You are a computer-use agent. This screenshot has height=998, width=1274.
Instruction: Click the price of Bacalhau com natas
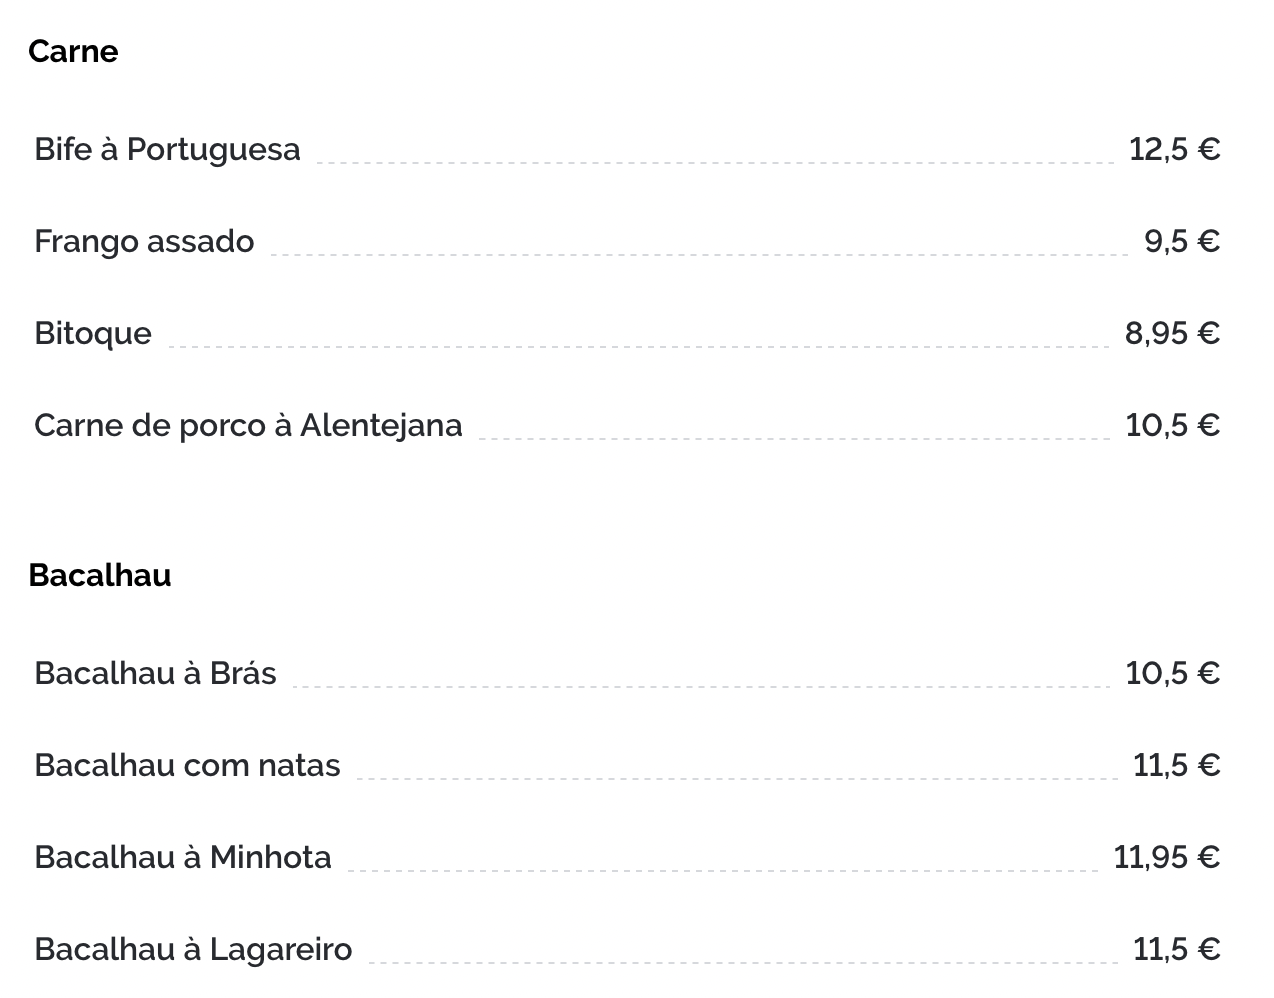pos(1176,765)
